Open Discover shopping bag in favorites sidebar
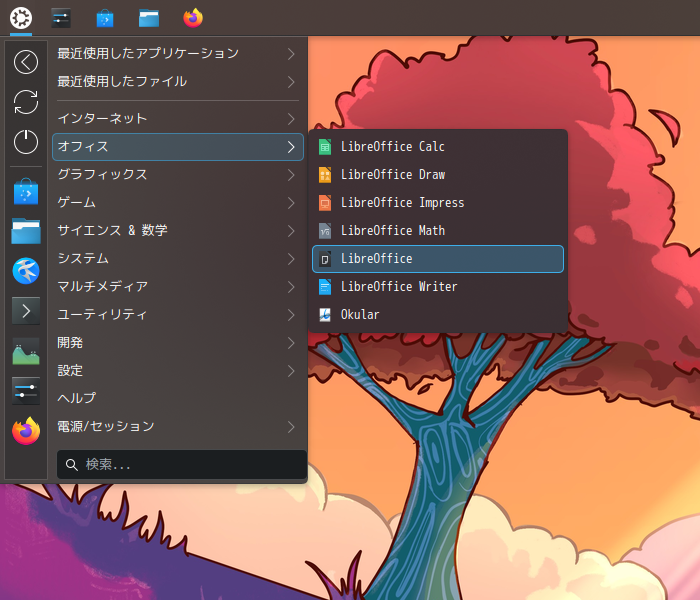The image size is (700, 600). click(26, 192)
